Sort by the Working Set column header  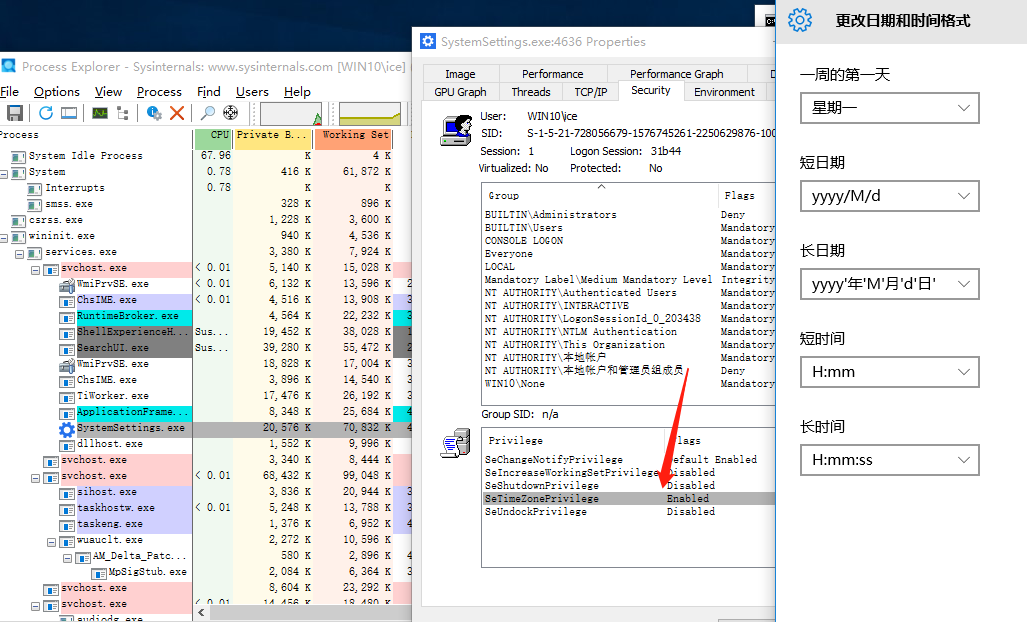pos(354,135)
